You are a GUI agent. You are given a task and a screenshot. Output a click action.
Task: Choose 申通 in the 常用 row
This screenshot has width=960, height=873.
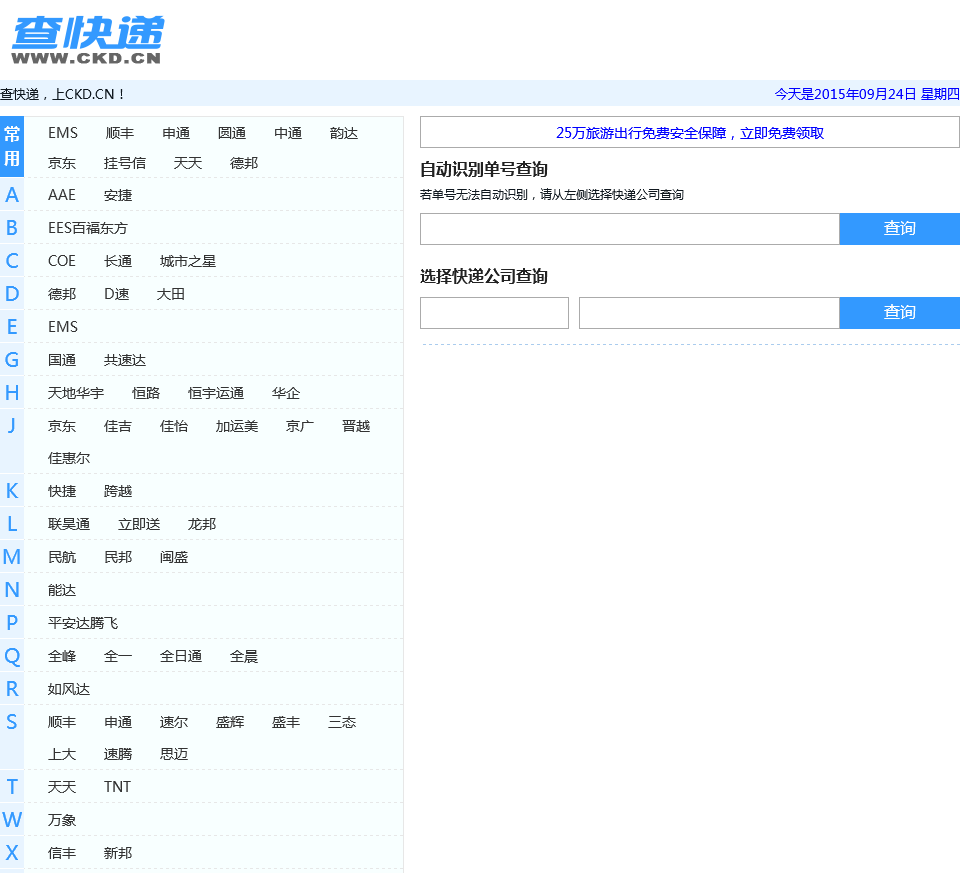point(176,133)
